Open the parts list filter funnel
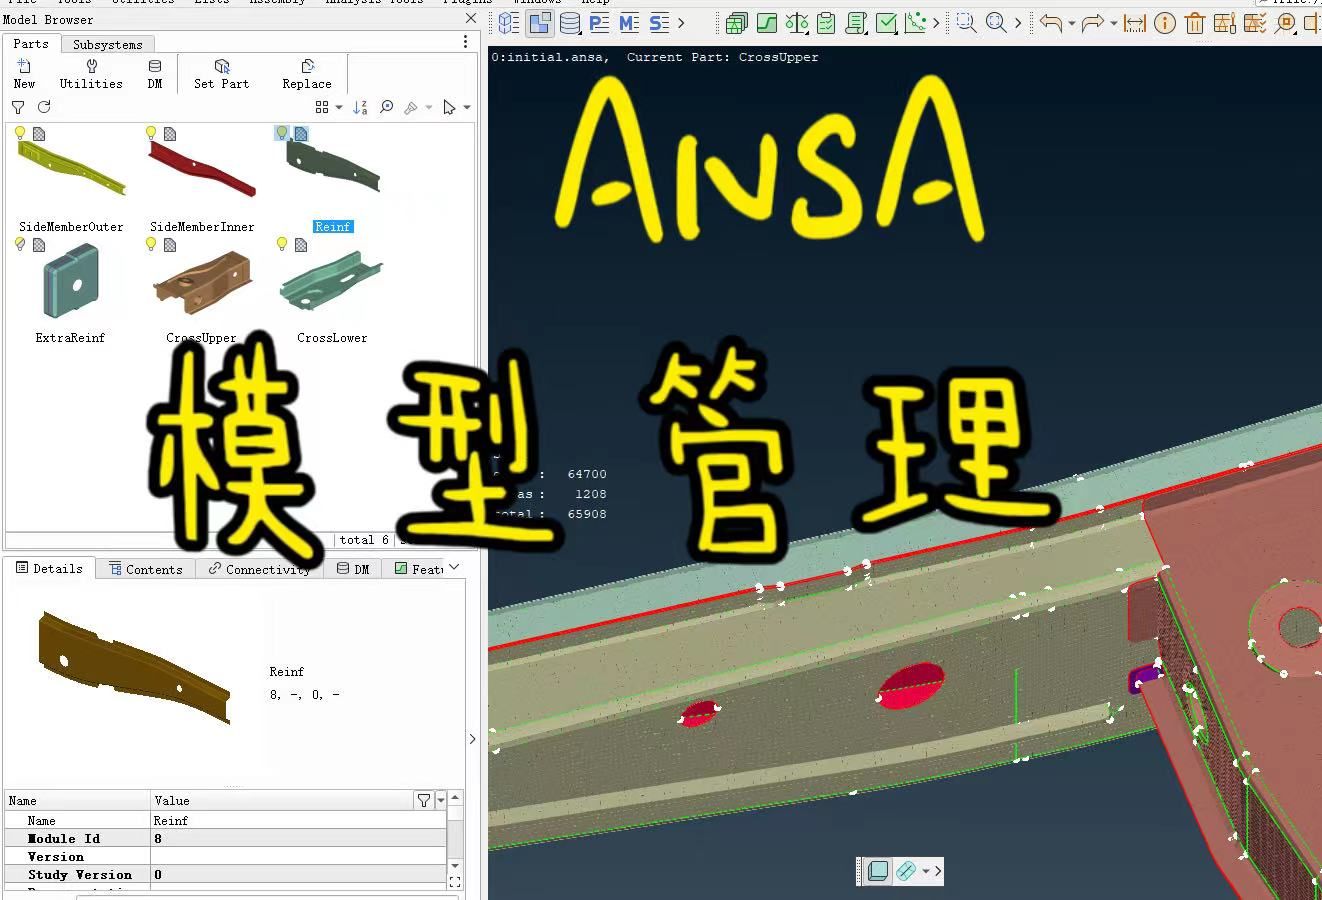Image resolution: width=1322 pixels, height=900 pixels. 18,107
